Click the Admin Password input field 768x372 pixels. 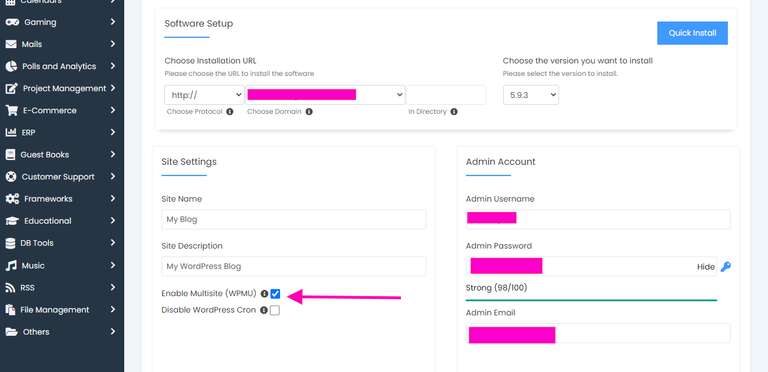click(592, 266)
